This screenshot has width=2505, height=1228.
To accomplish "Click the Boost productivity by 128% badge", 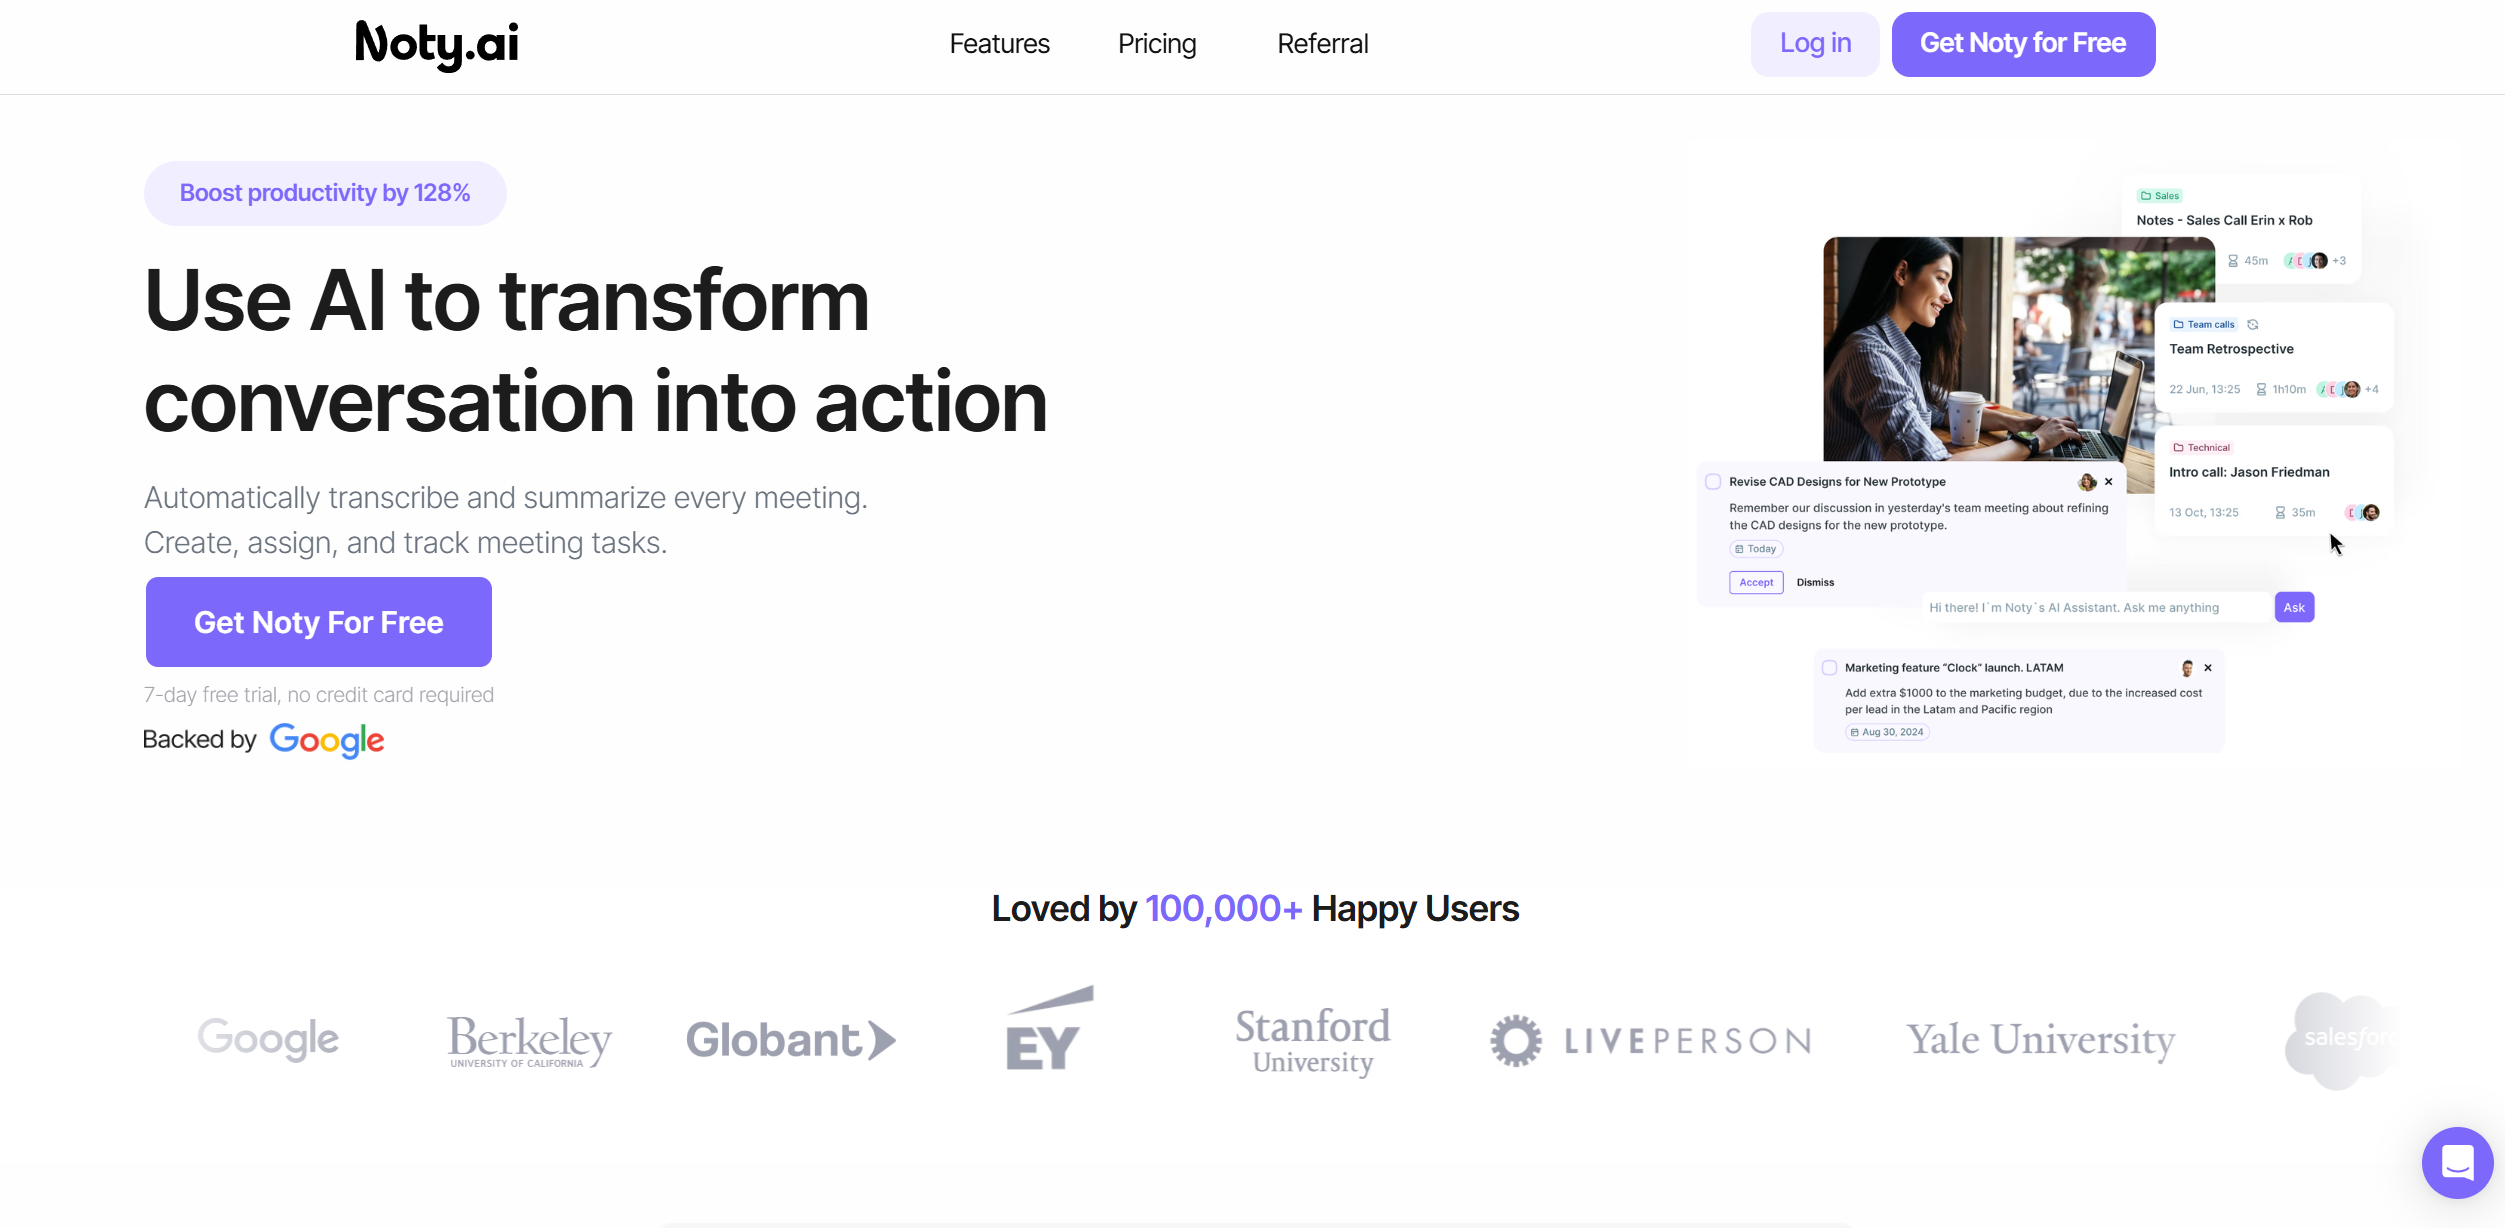I will [325, 193].
